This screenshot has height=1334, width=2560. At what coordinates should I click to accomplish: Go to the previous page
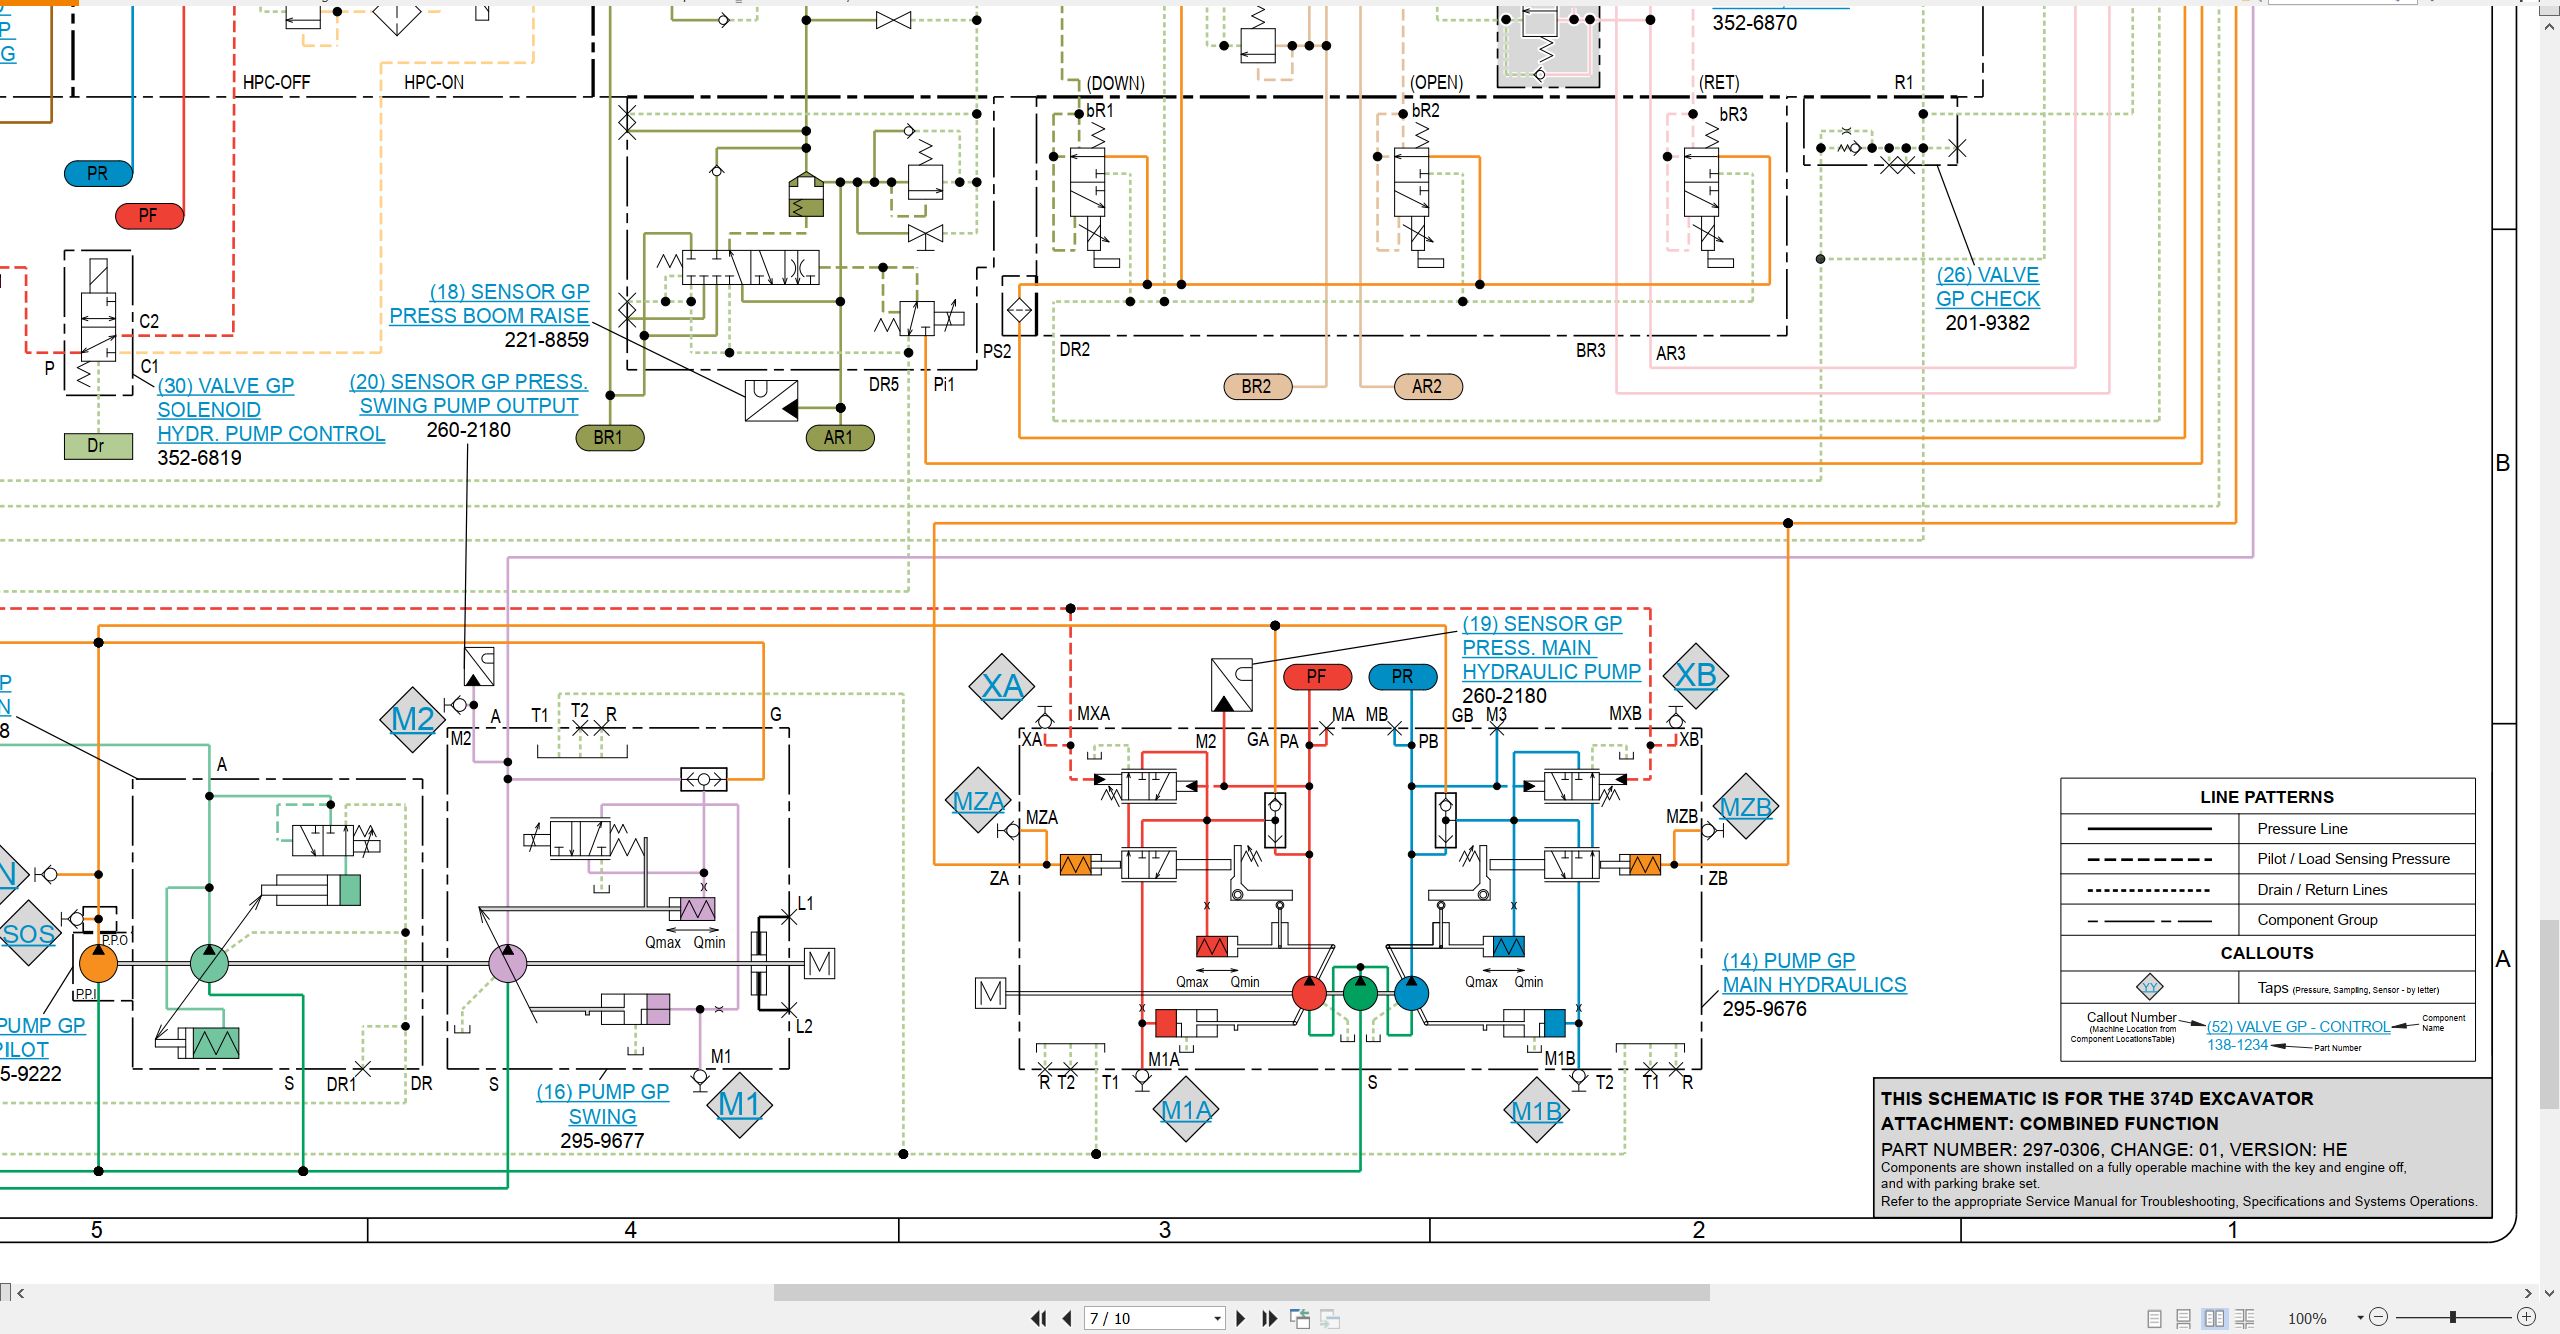tap(1067, 1318)
